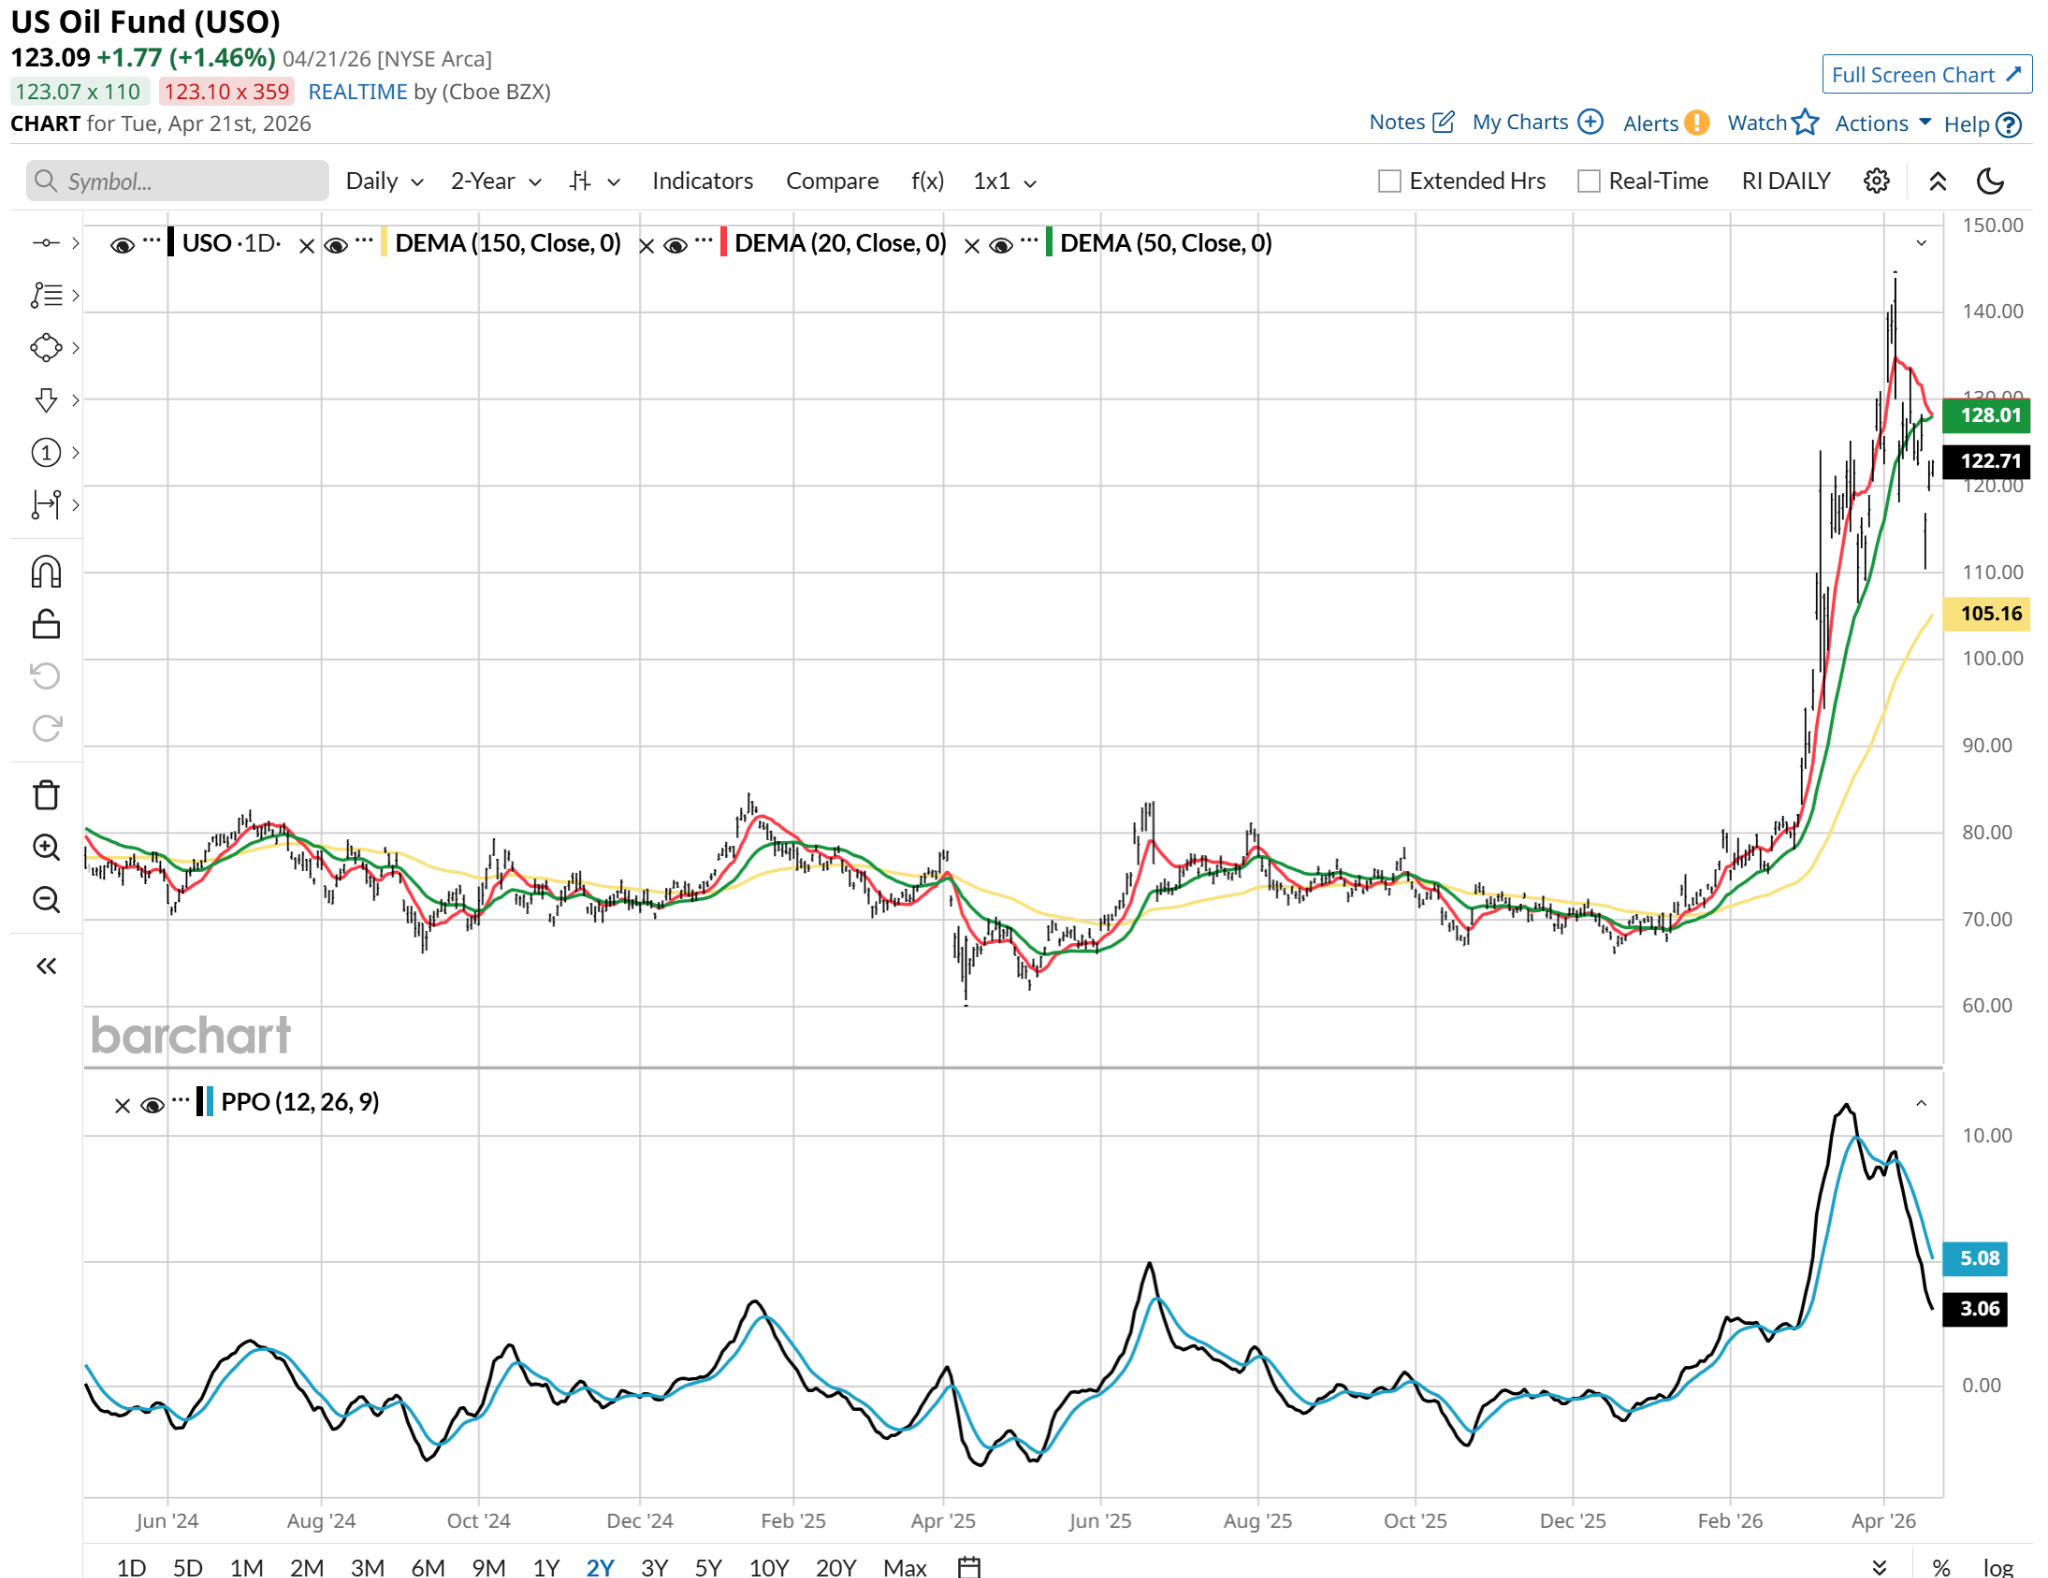This screenshot has width=2048, height=1578.
Task: Open the Indicators menu
Action: 702,181
